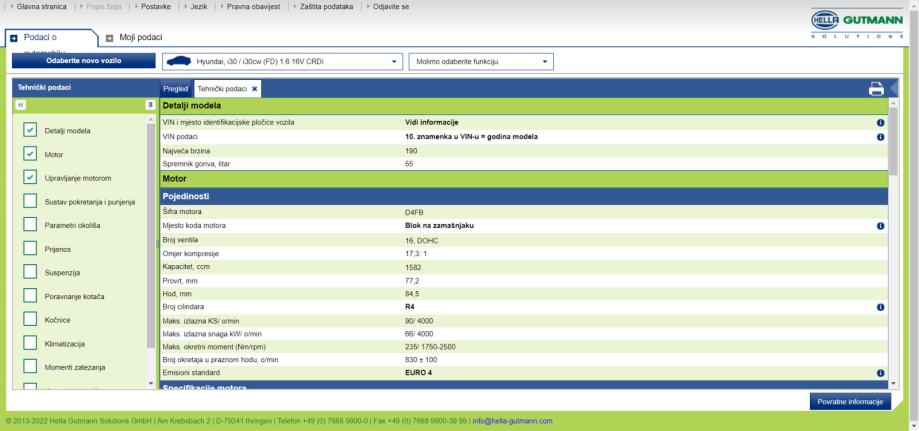Viewport: 919px width, 431px height.
Task: Click the Moji podaci tab icon
Action: click(x=110, y=38)
